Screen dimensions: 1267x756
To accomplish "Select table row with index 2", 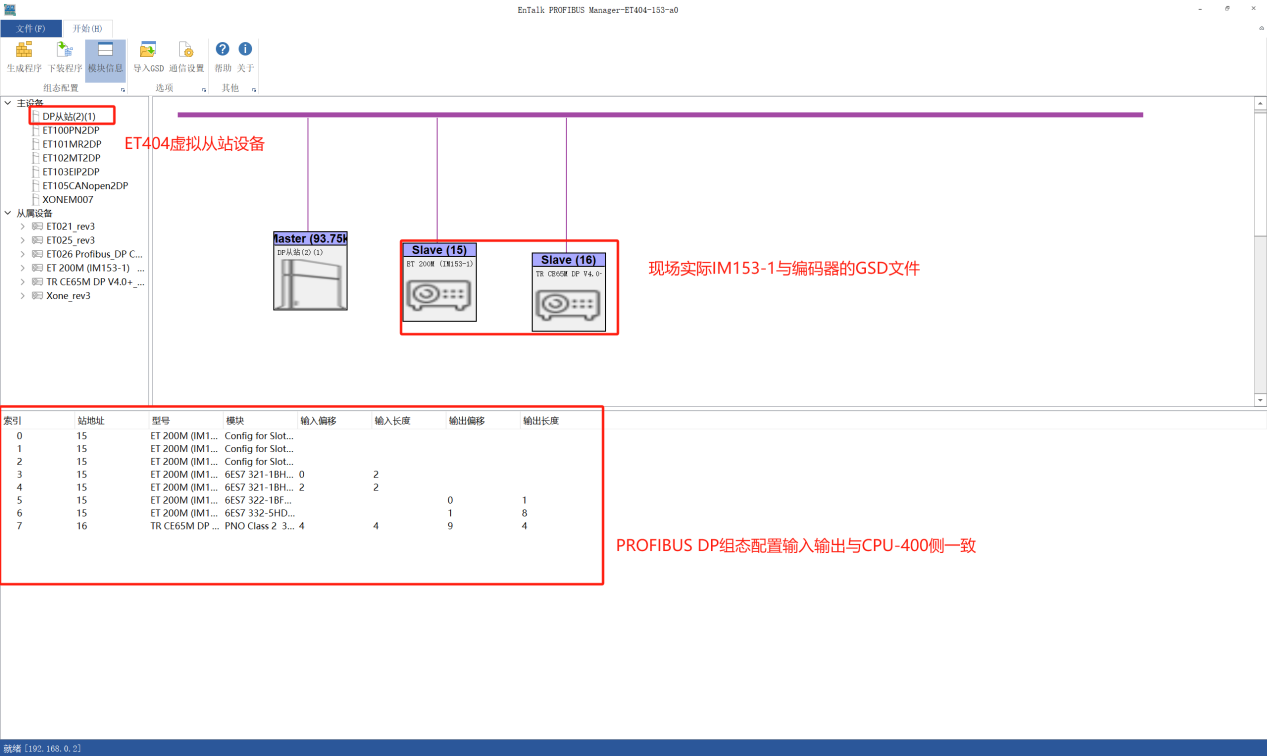I will [x=298, y=462].
